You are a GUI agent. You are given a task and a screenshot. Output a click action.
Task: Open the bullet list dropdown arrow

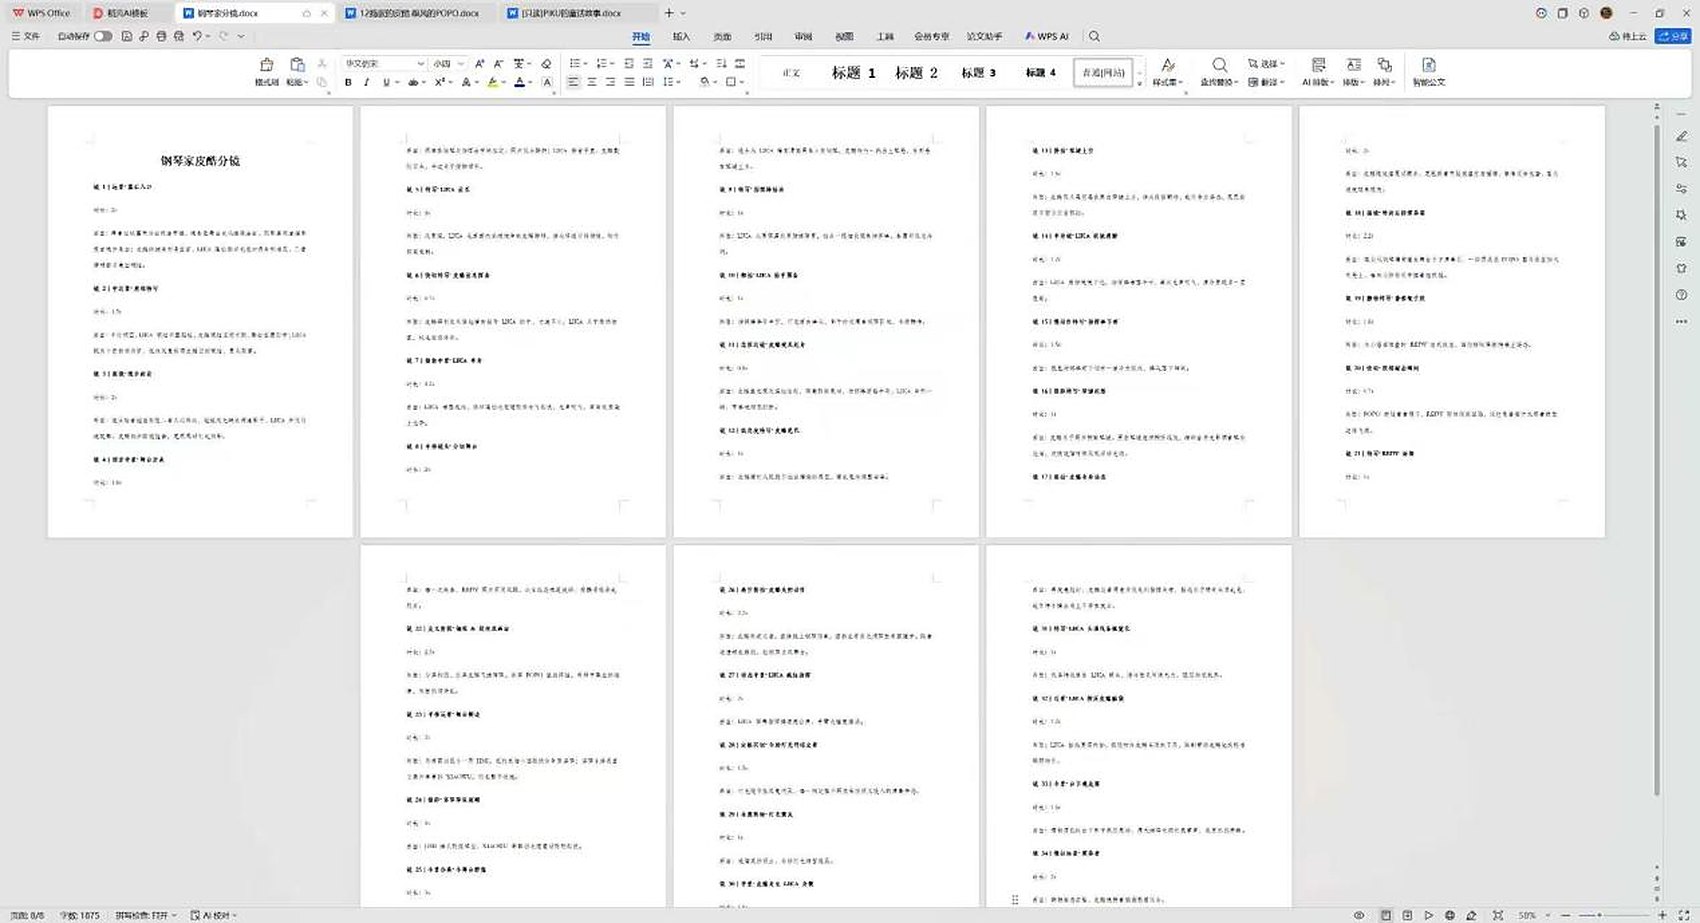point(587,63)
